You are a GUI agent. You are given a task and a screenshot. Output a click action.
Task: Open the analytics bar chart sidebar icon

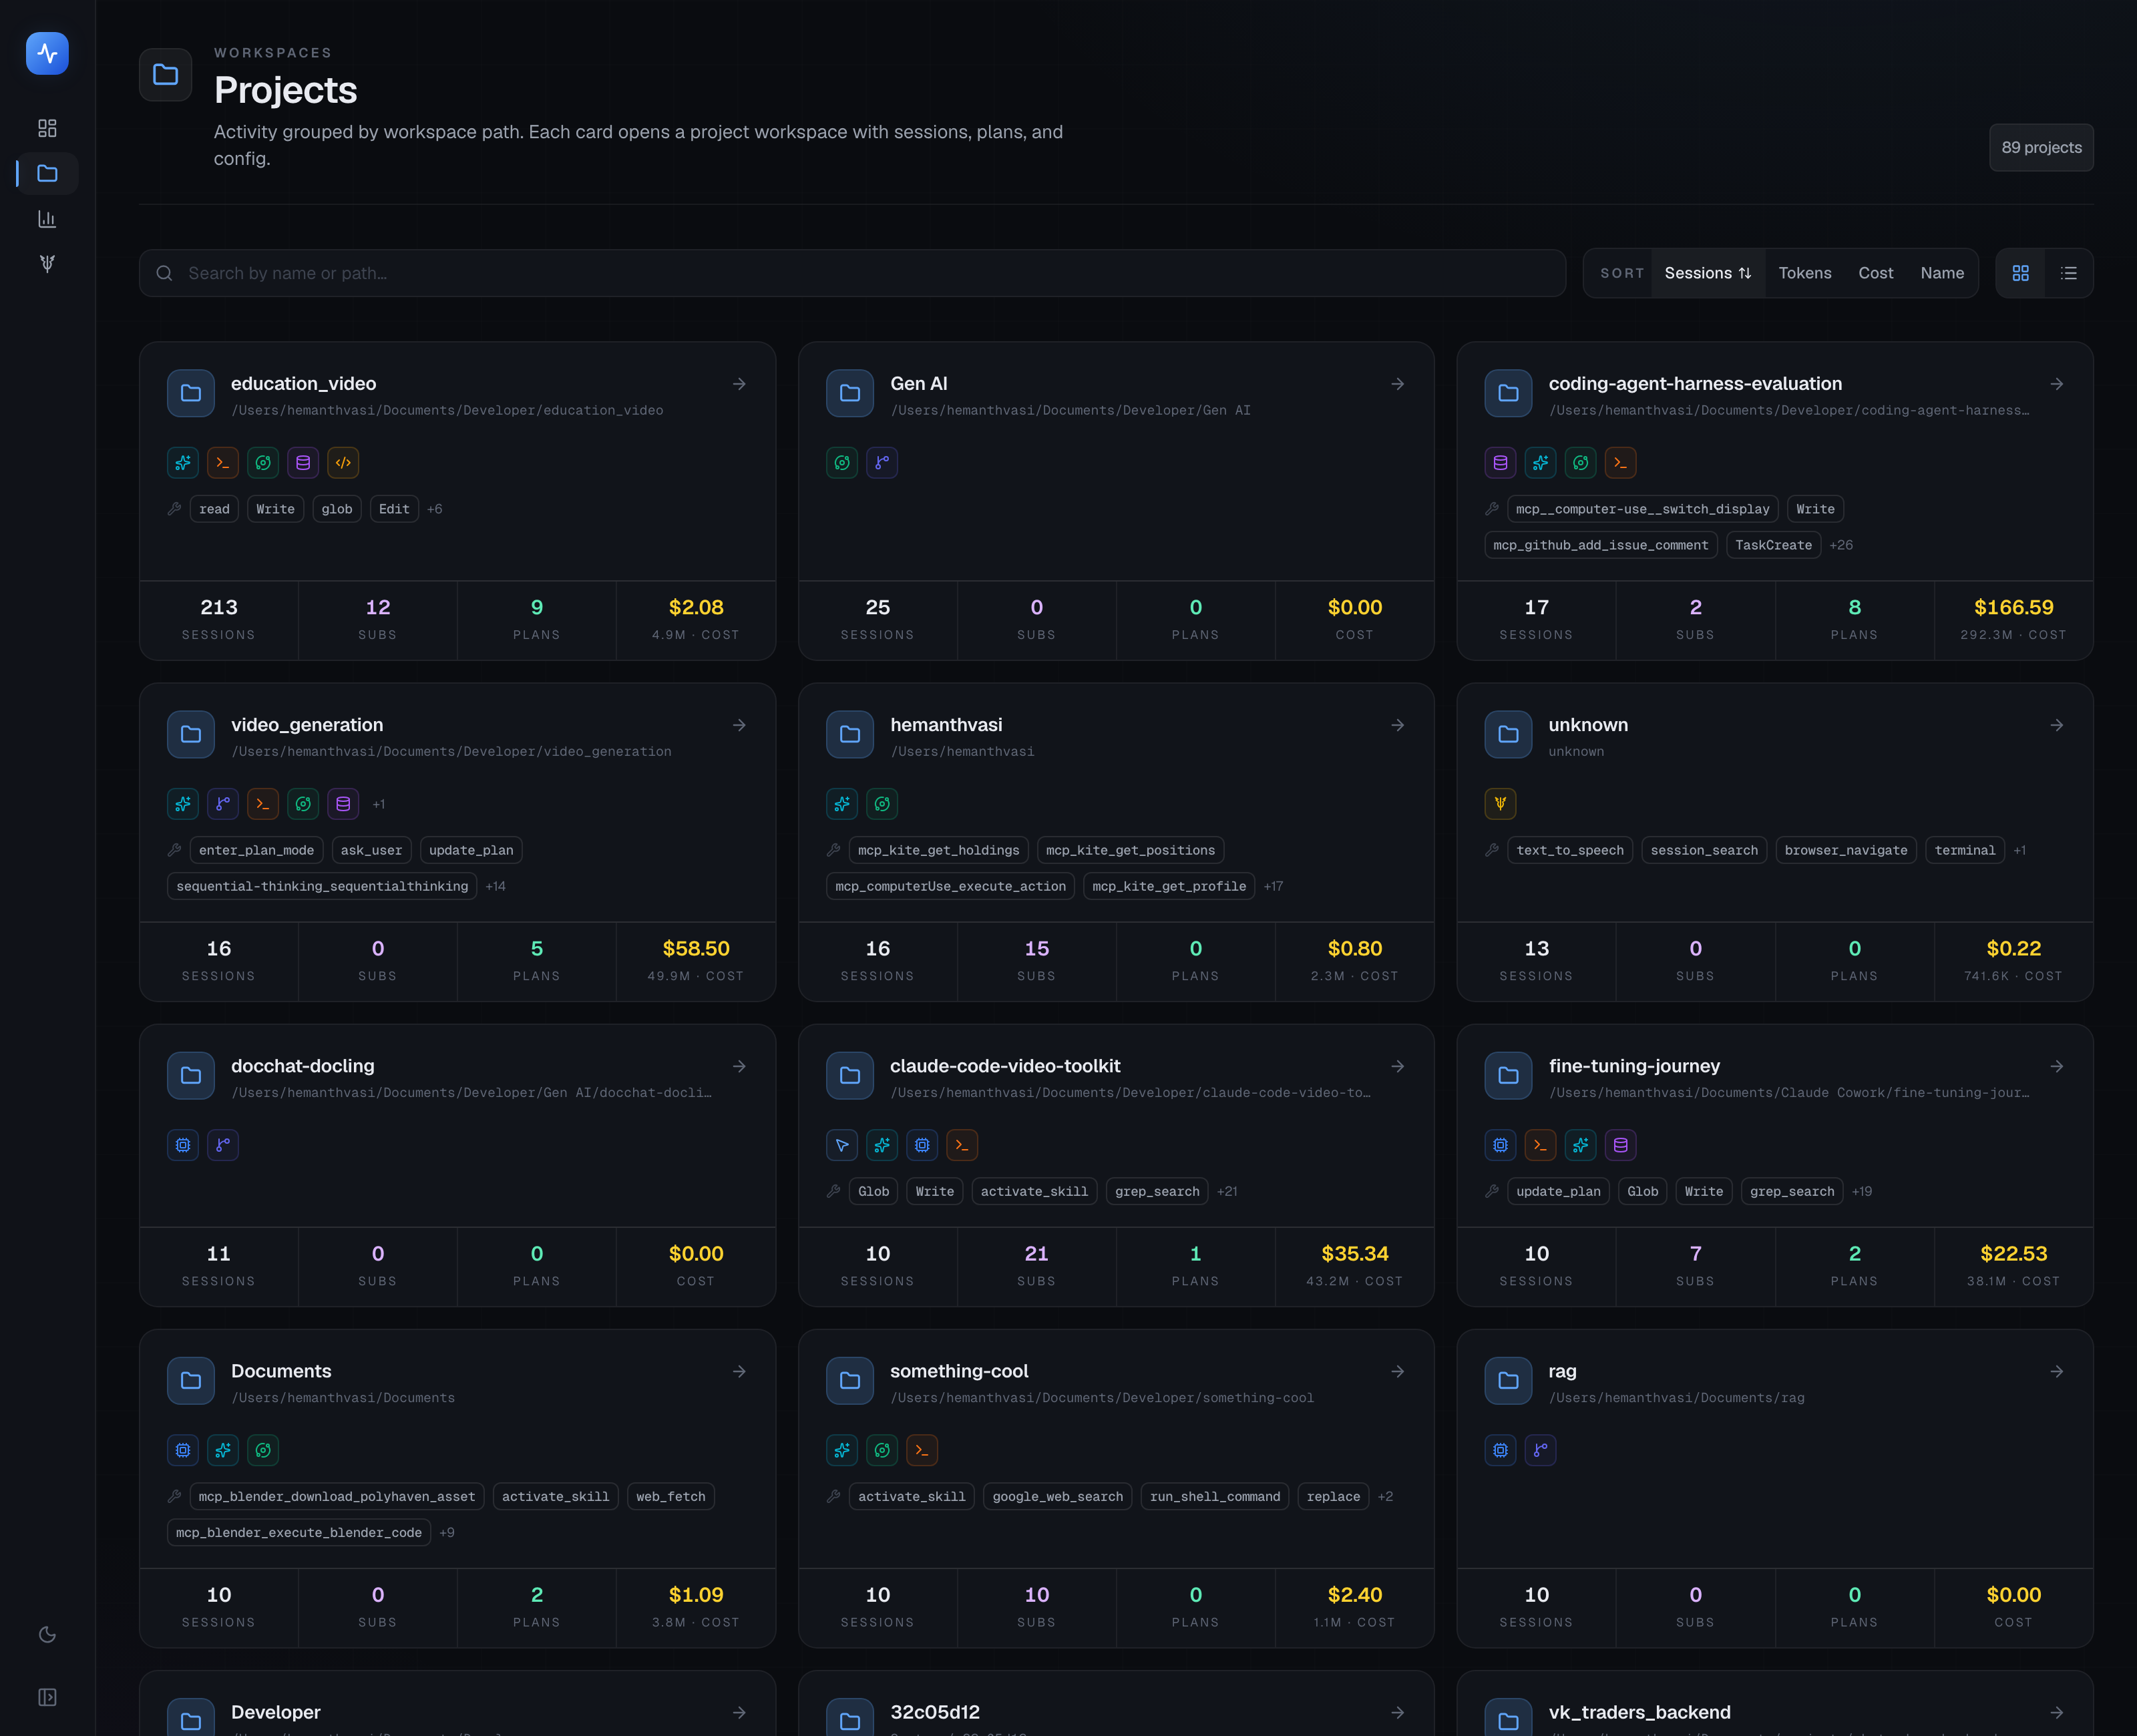coord(47,218)
